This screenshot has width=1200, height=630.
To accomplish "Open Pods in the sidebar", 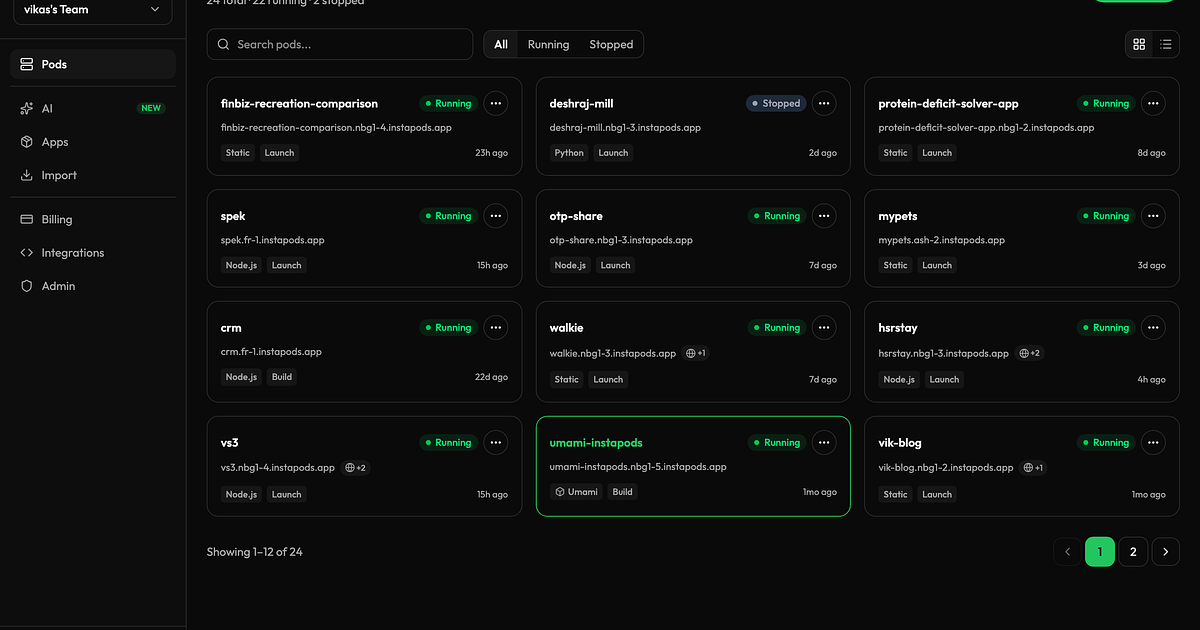I will (93, 64).
